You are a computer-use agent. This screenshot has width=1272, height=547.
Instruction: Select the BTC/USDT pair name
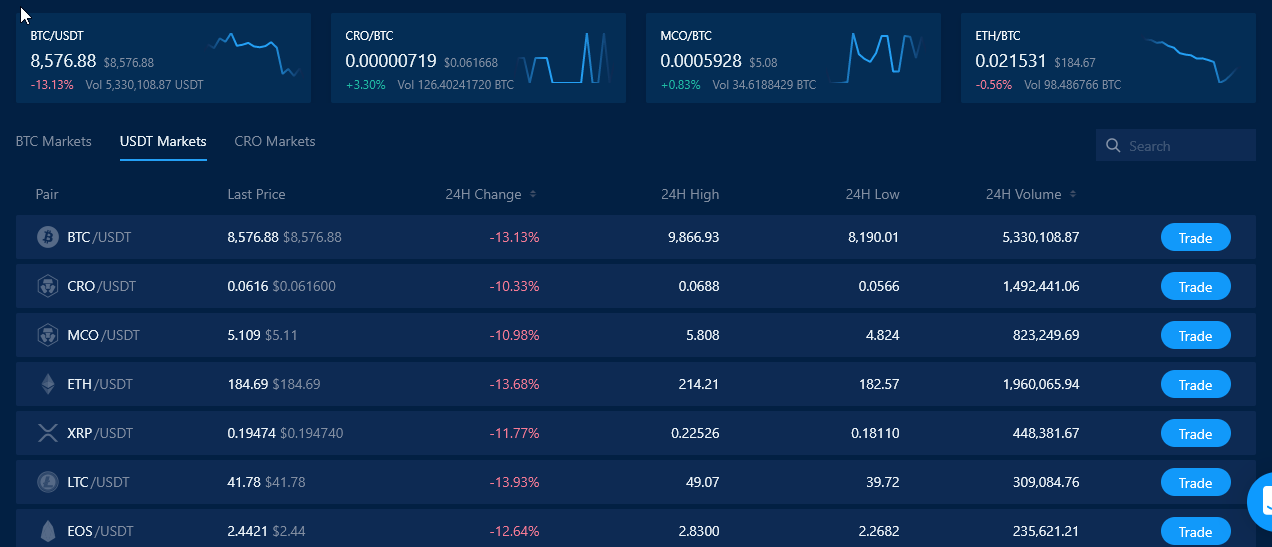[99, 237]
